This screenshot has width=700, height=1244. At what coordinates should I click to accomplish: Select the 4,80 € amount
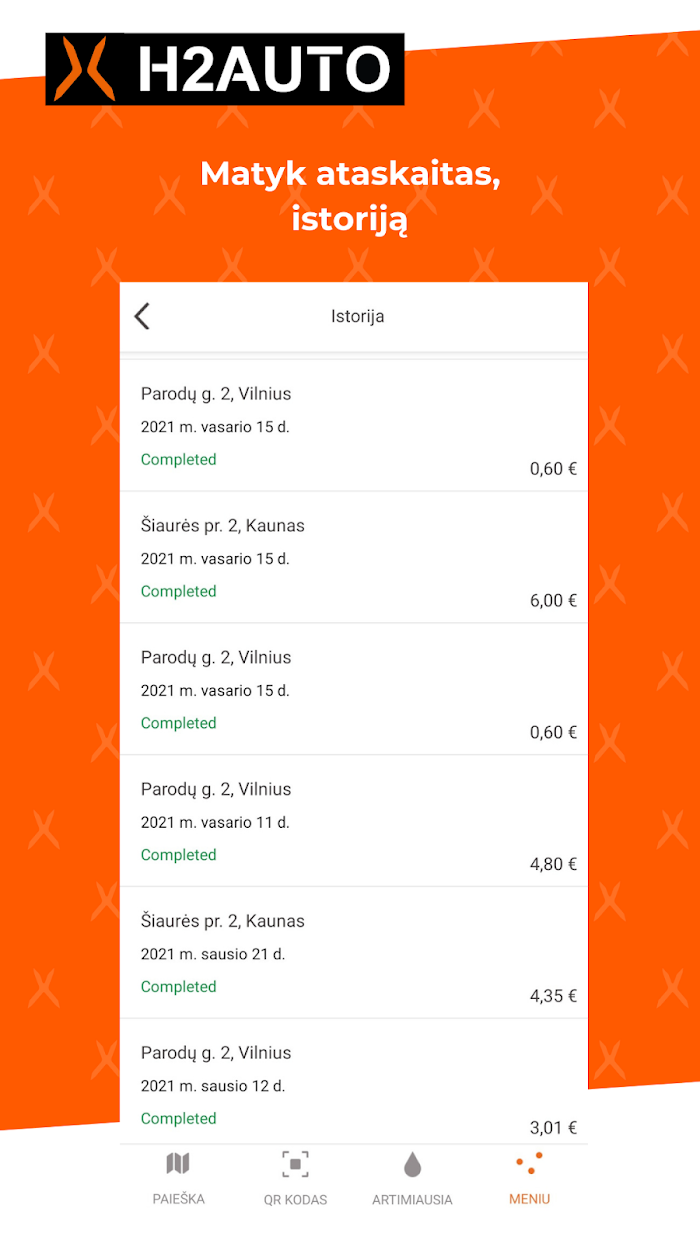pyautogui.click(x=553, y=864)
